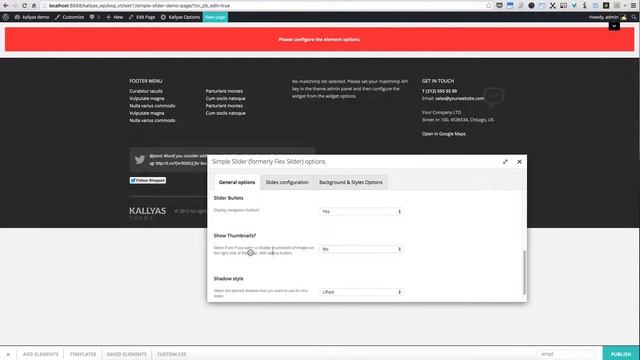Click Edit Page in admin bar
640x360 pixels.
142,17
